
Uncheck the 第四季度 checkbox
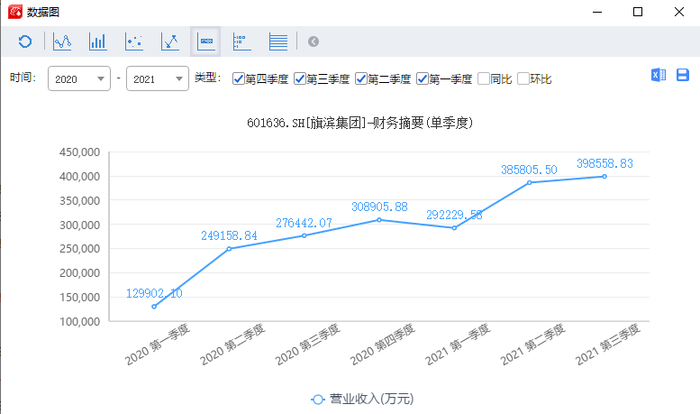(x=238, y=79)
